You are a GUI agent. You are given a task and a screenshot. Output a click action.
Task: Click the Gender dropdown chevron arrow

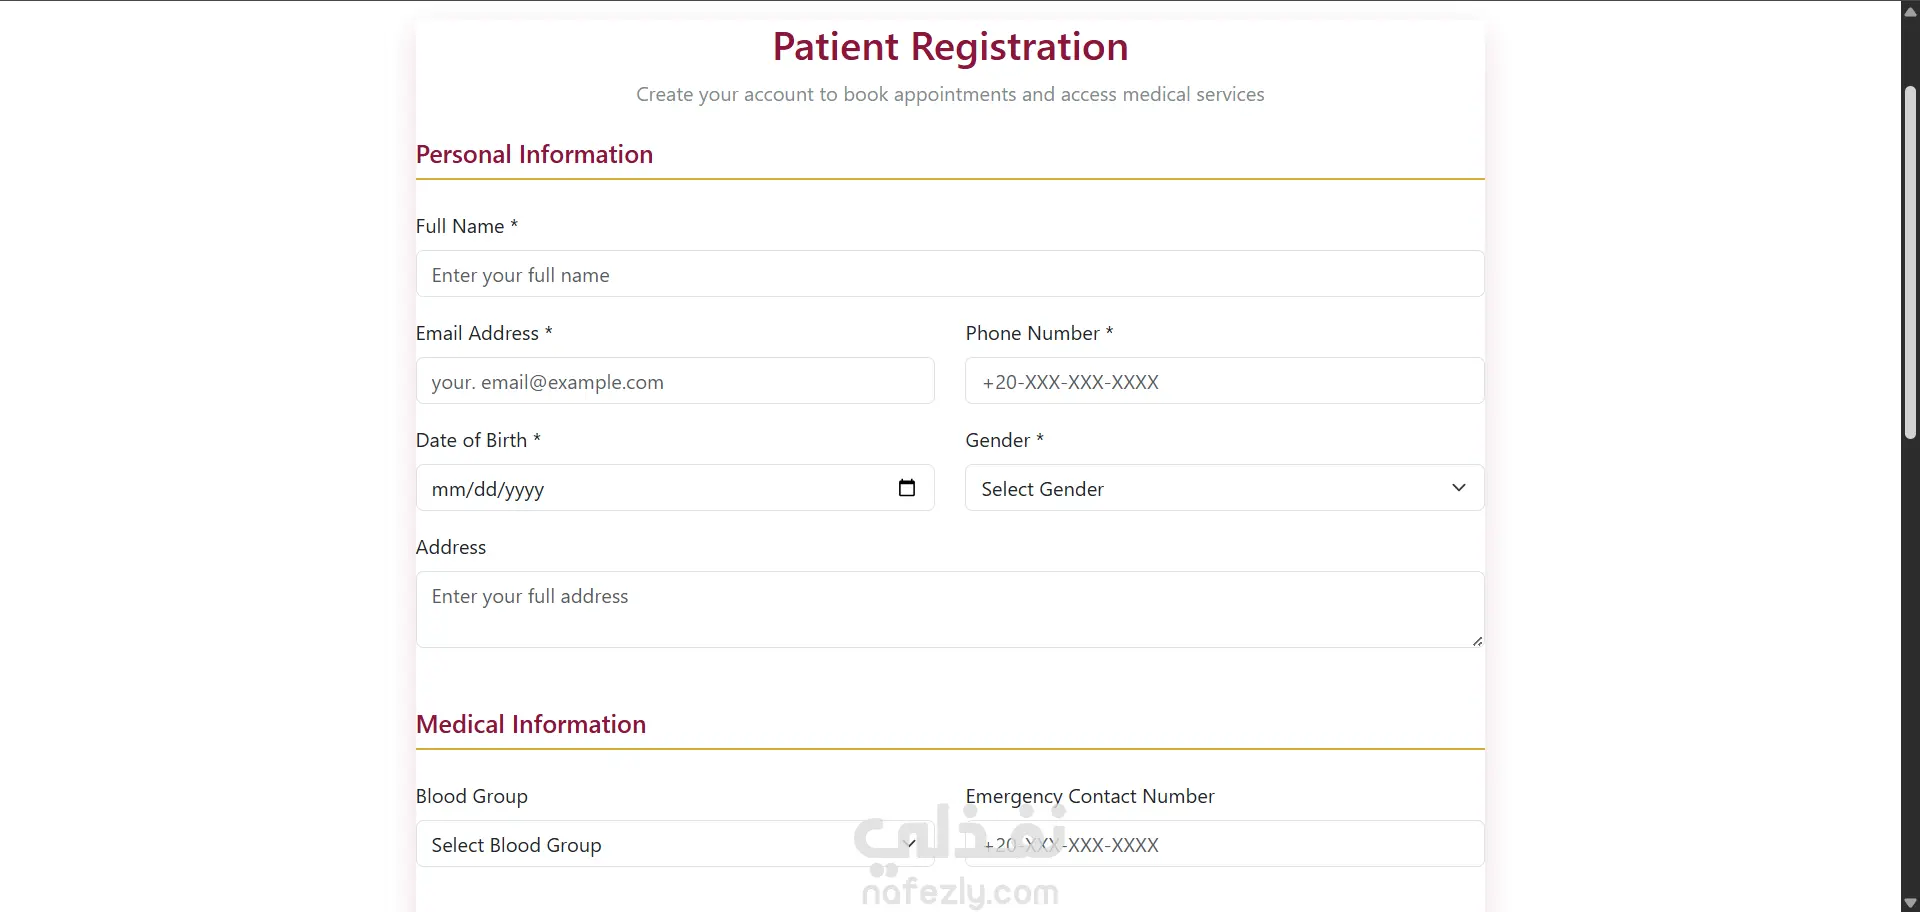point(1458,488)
